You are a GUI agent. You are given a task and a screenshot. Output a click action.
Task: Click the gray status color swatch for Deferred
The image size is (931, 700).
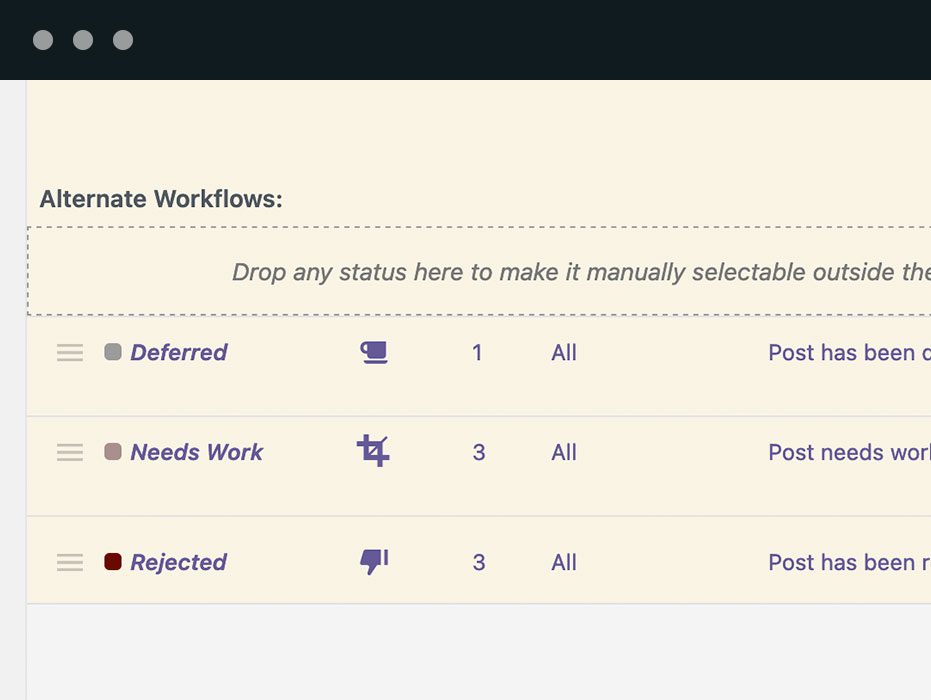point(113,352)
